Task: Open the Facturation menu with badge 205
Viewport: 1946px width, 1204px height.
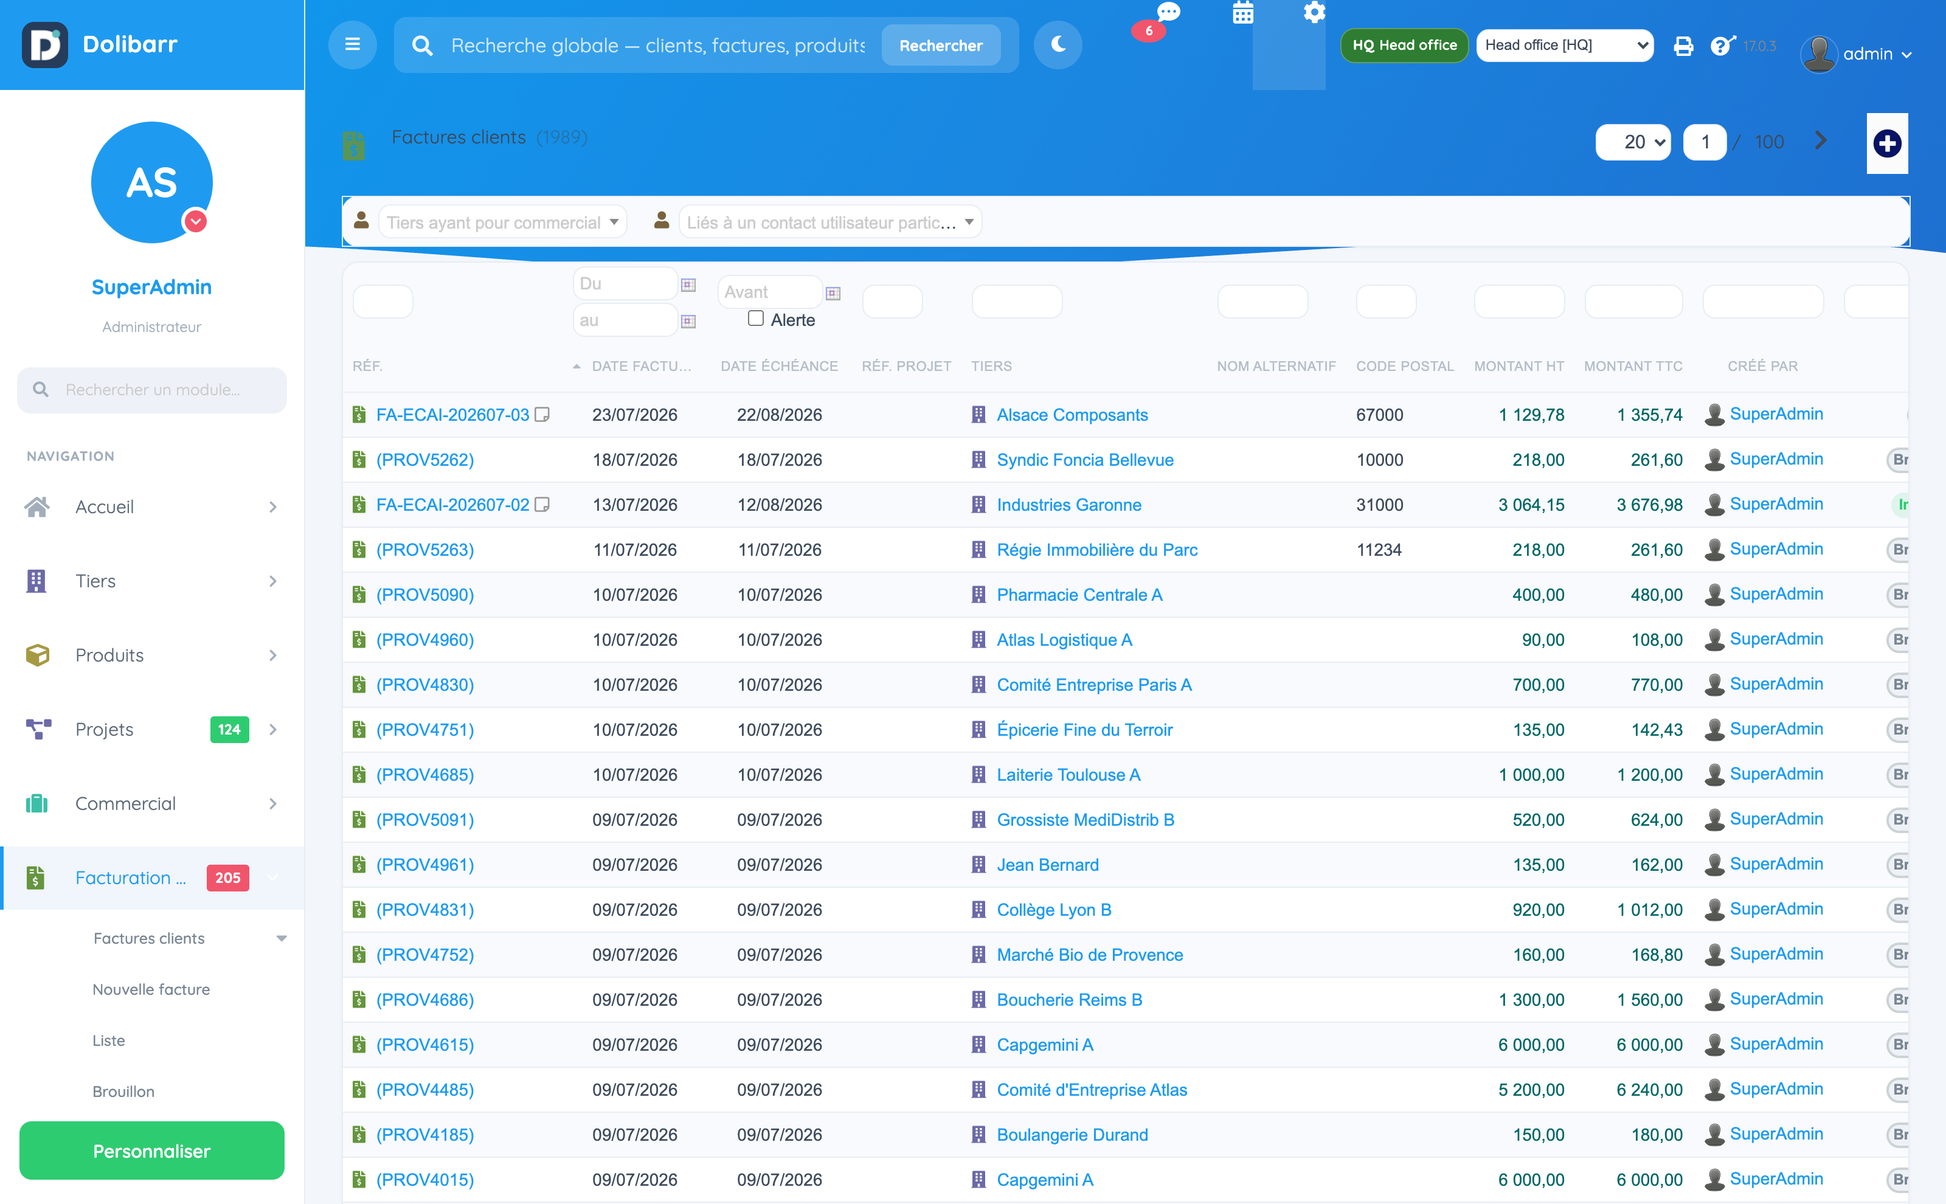Action: point(152,877)
